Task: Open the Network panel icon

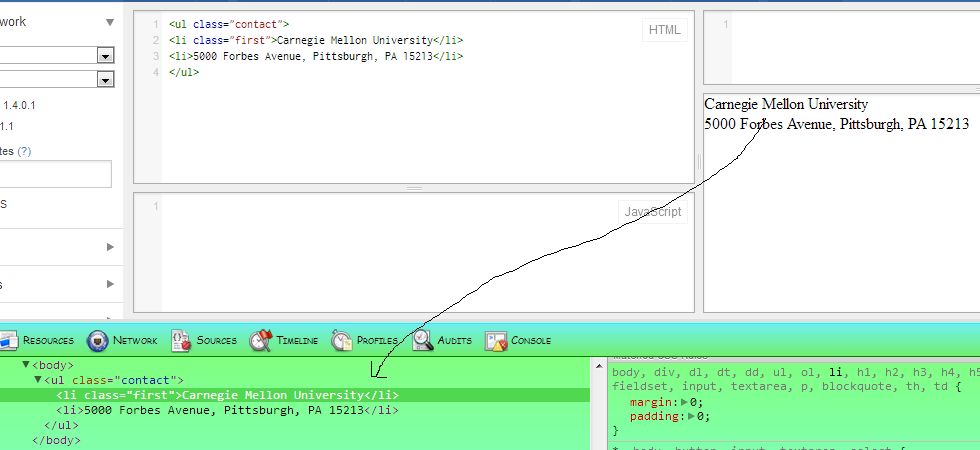Action: pos(98,341)
